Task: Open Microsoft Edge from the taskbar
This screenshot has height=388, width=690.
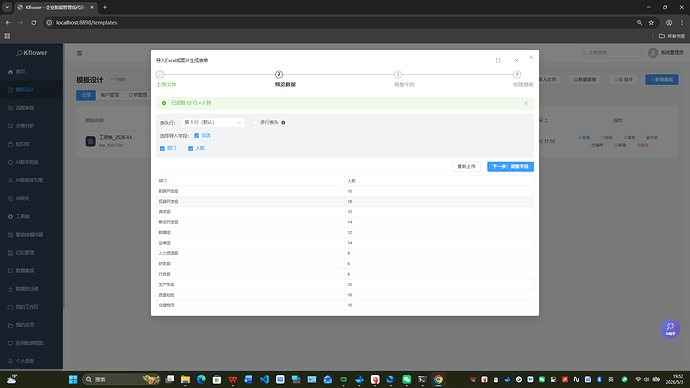Action: (x=201, y=379)
